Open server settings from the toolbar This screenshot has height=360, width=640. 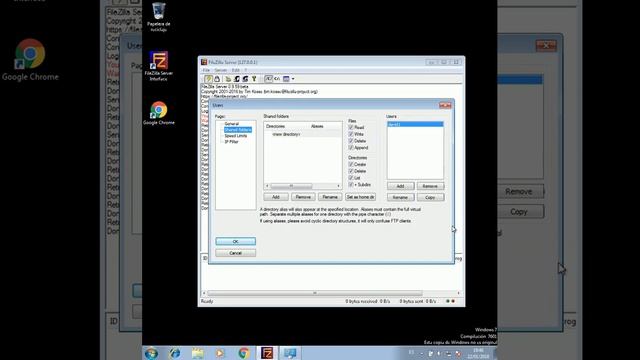coord(228,79)
